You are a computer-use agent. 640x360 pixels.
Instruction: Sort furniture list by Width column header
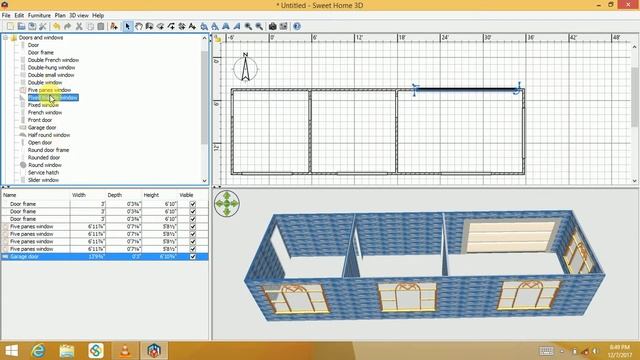tap(88, 195)
